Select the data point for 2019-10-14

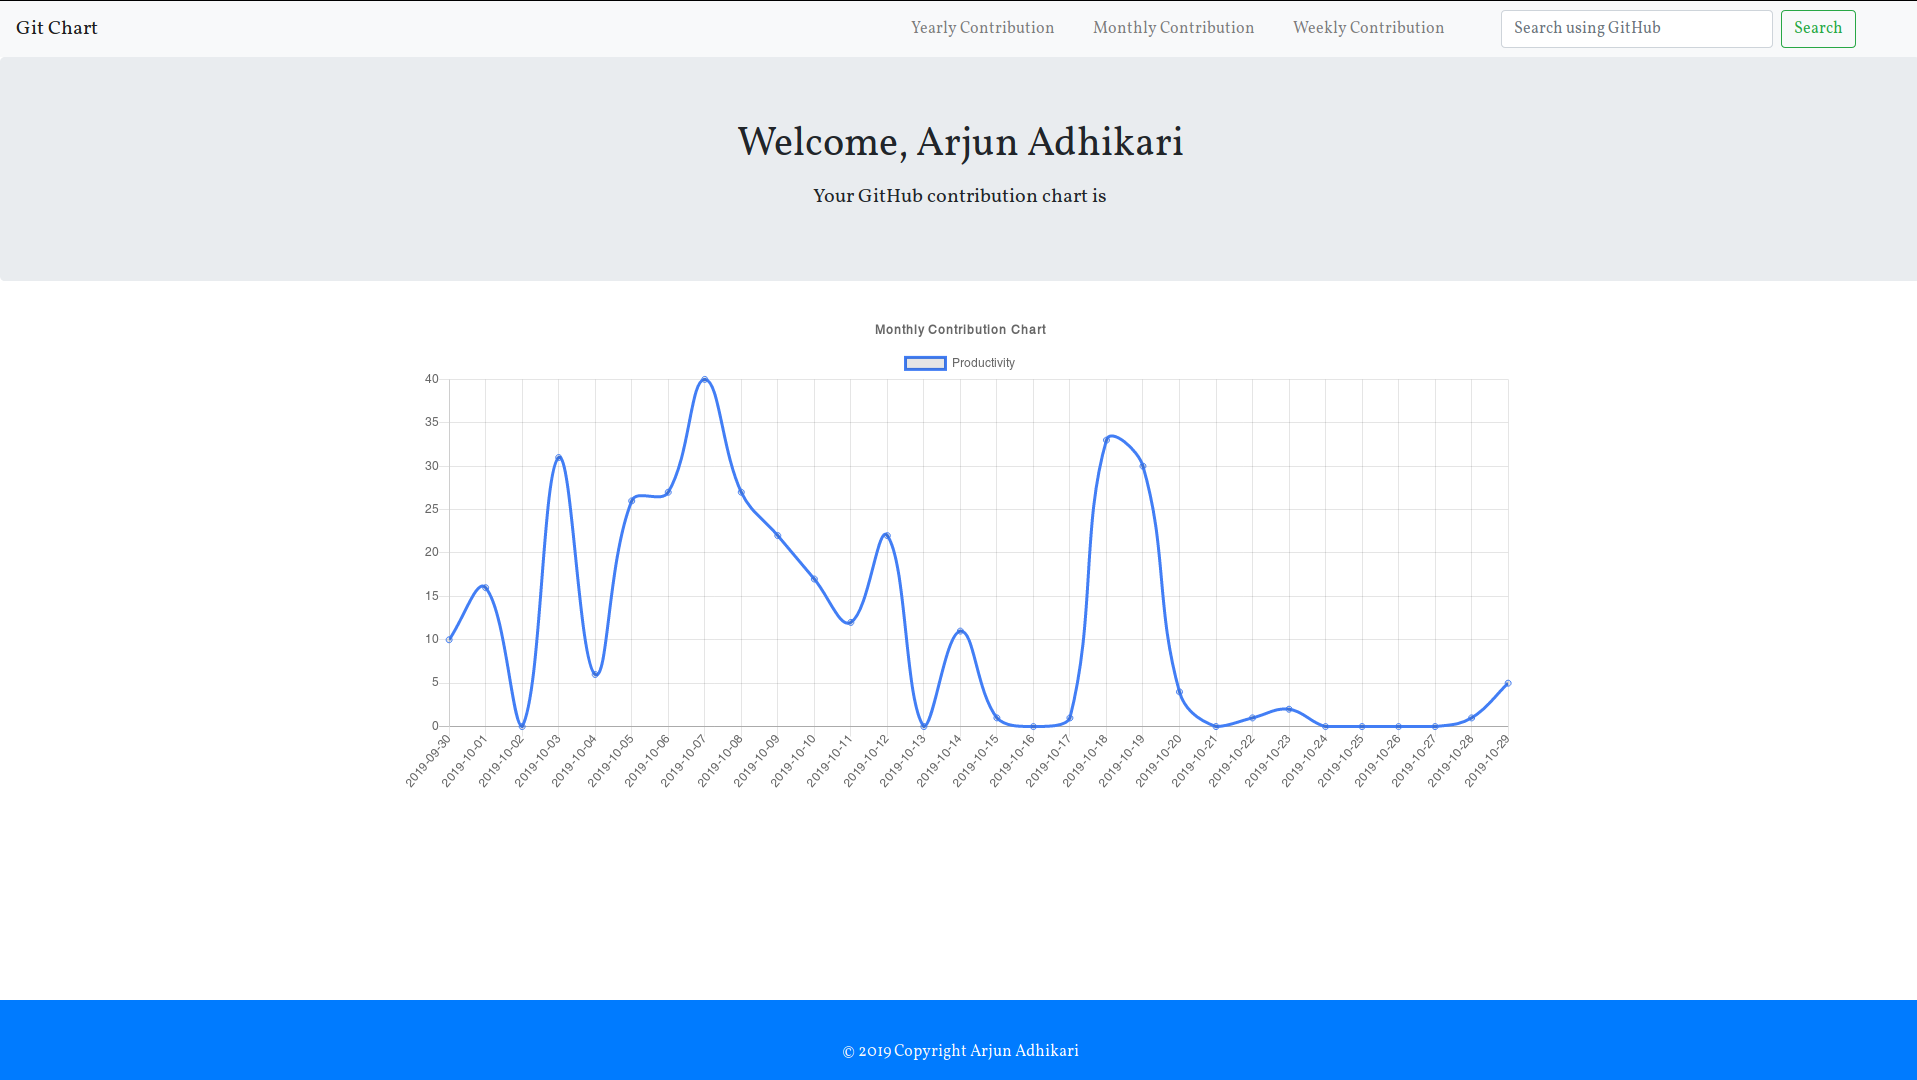[x=960, y=631]
